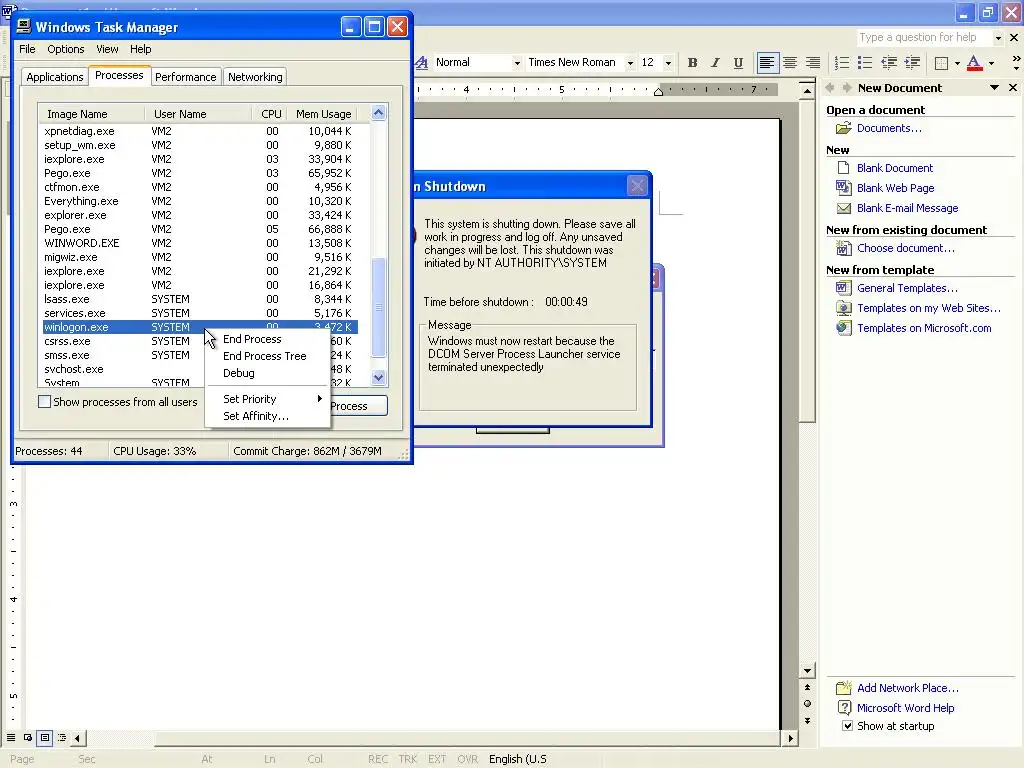Screen dimensions: 1024x768
Task: Switch to Print Layout view icon
Action: 45,738
